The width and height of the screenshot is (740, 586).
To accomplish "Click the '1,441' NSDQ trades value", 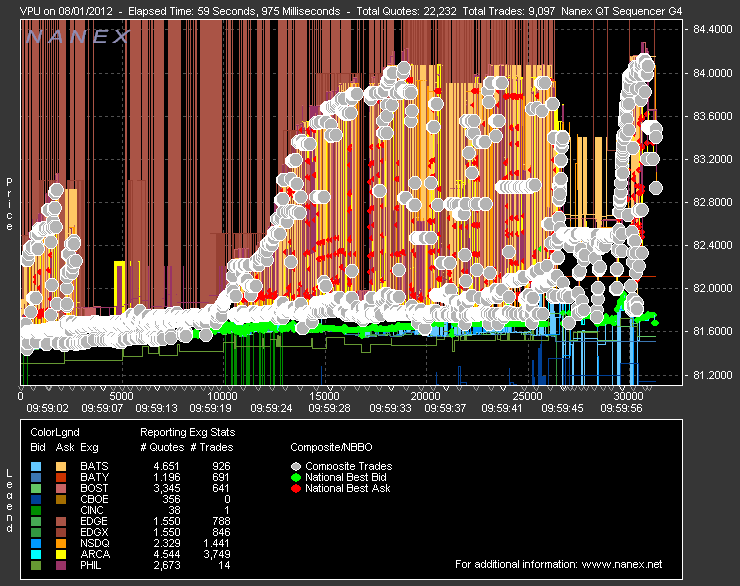I will pos(217,543).
